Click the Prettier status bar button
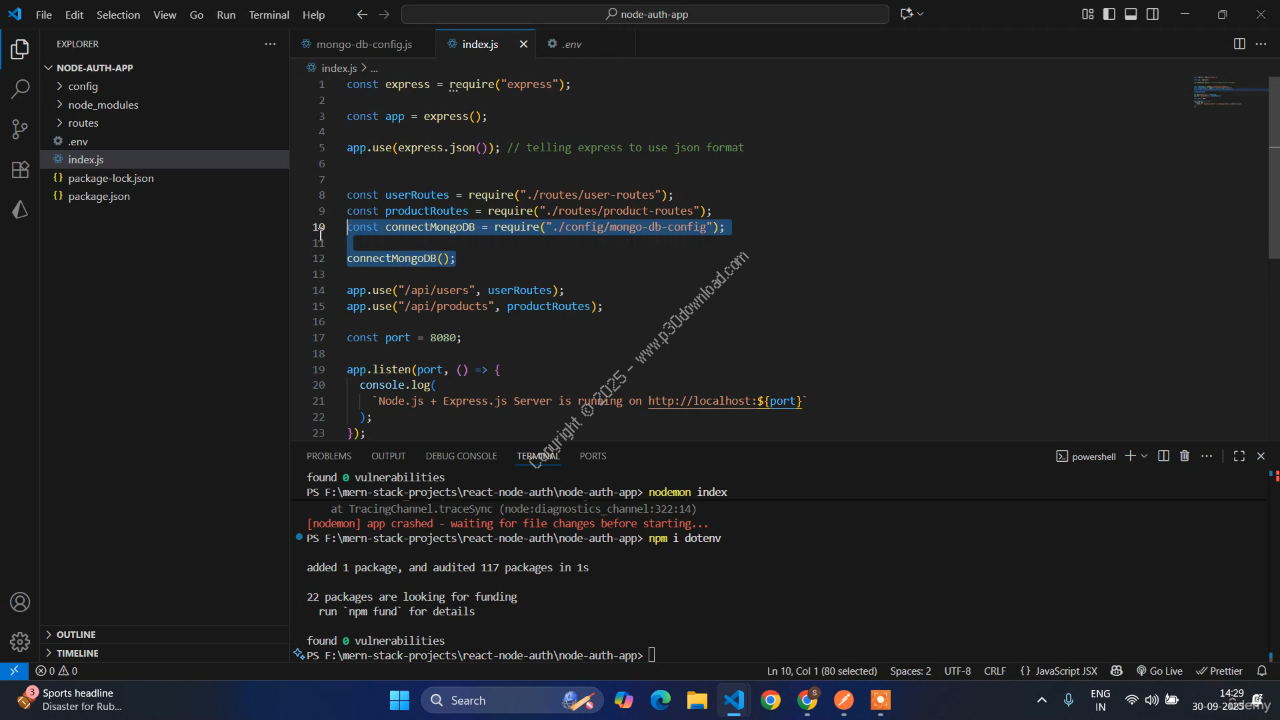This screenshot has height=720, width=1280. pos(1219,671)
